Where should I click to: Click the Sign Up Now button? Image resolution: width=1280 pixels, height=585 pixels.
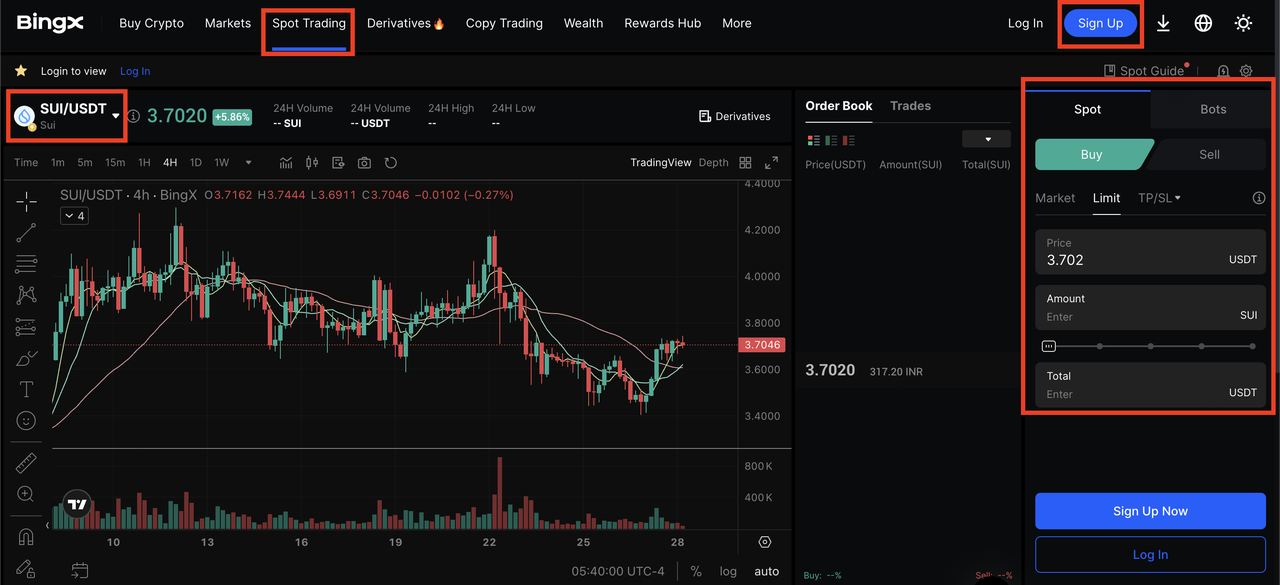1151,511
